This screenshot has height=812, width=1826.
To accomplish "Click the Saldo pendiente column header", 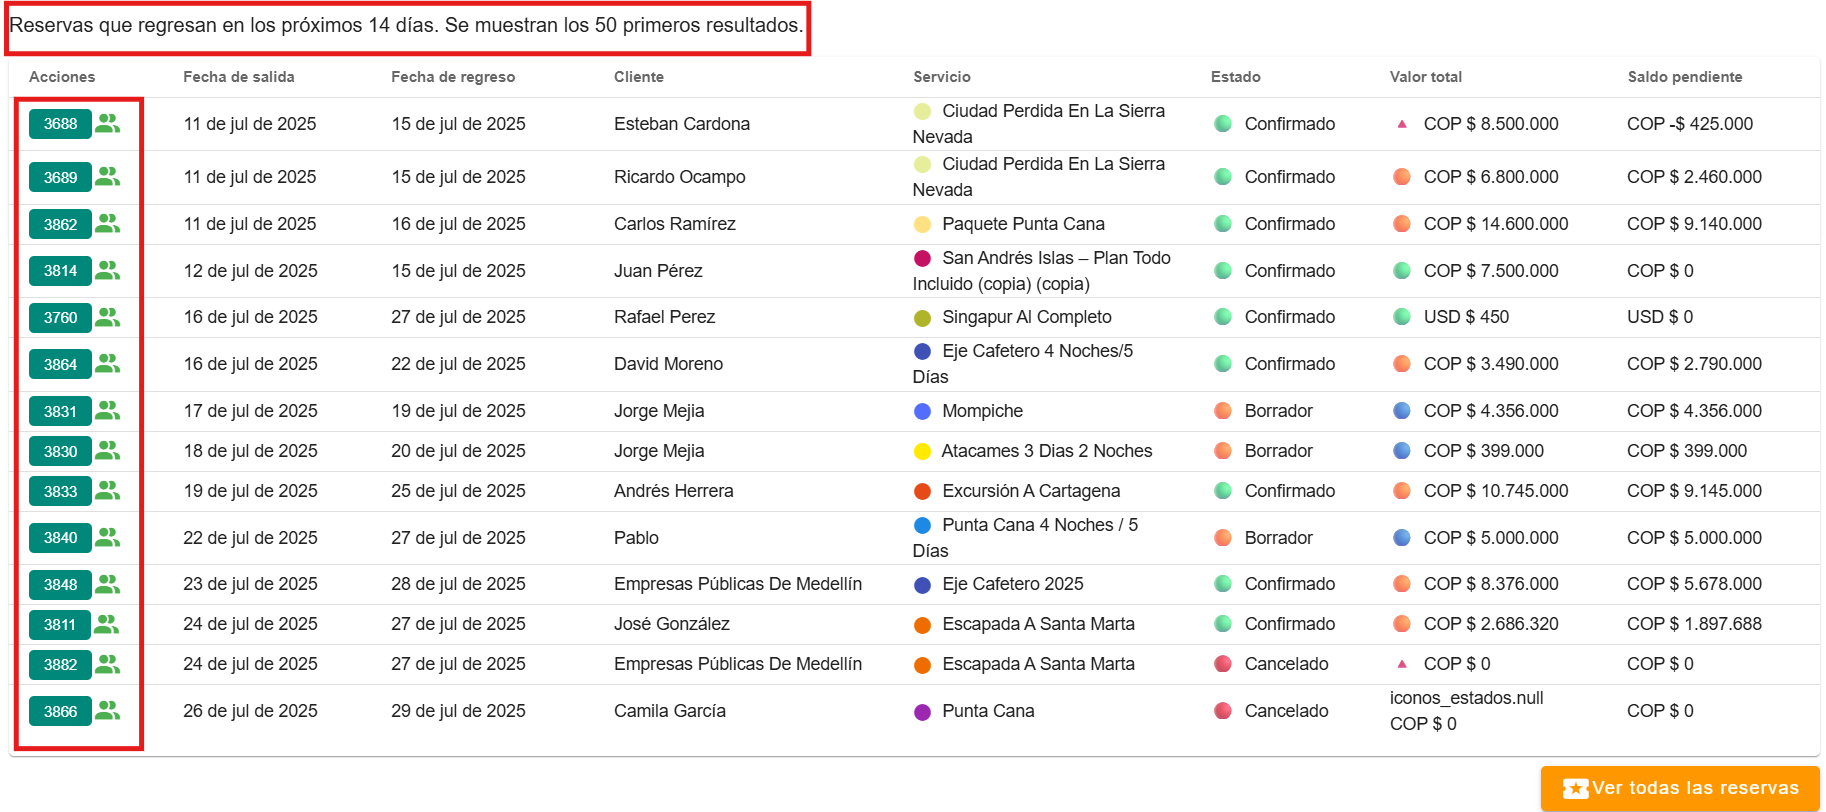I will [x=1684, y=77].
